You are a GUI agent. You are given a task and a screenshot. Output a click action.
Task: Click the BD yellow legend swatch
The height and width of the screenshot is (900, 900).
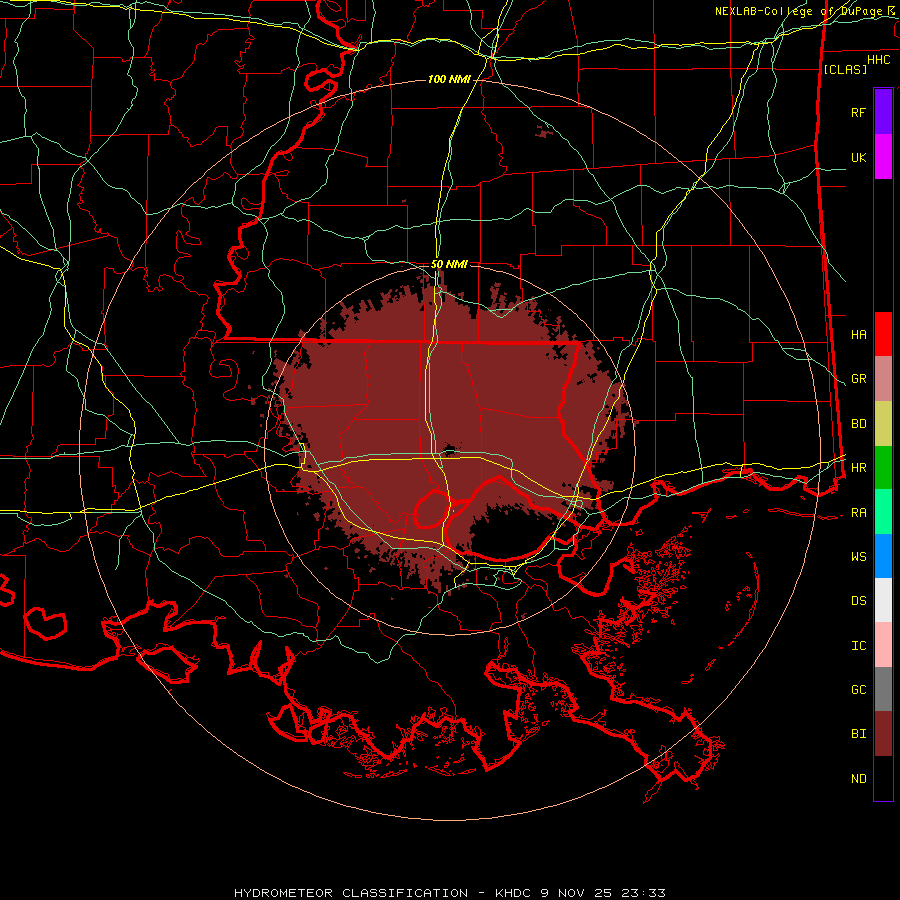pyautogui.click(x=883, y=424)
